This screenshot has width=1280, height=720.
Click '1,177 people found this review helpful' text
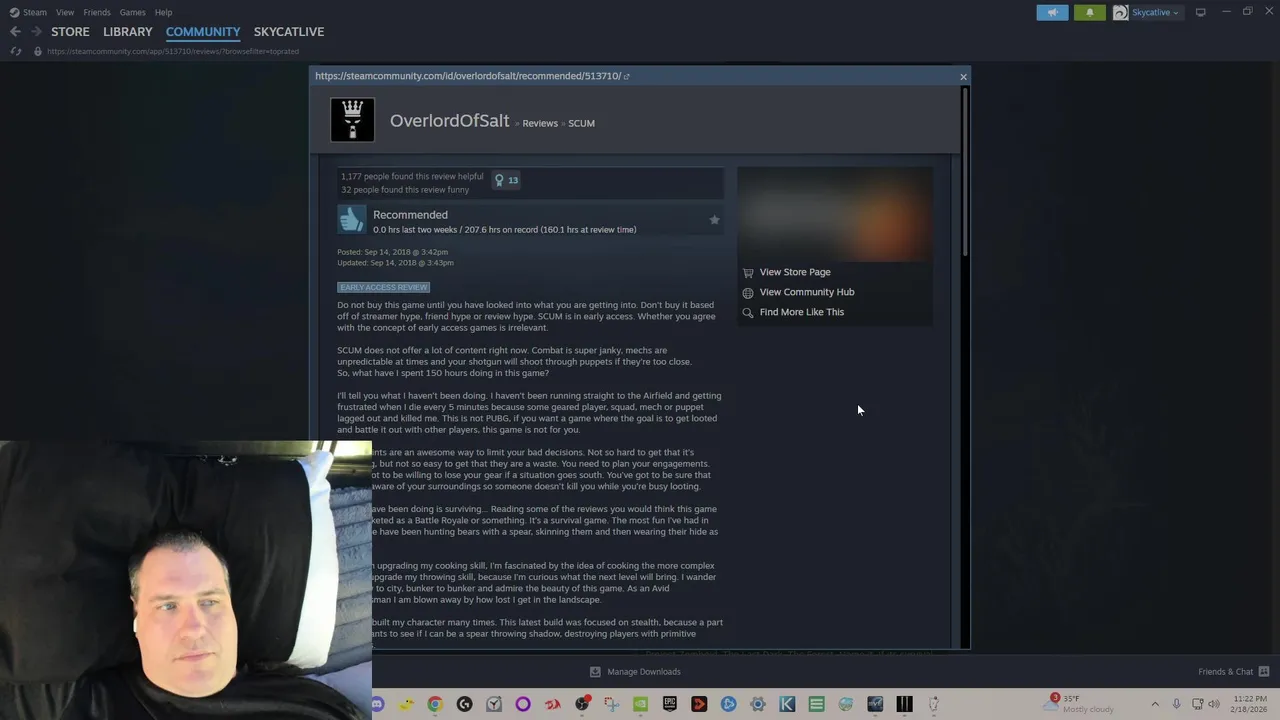click(412, 177)
